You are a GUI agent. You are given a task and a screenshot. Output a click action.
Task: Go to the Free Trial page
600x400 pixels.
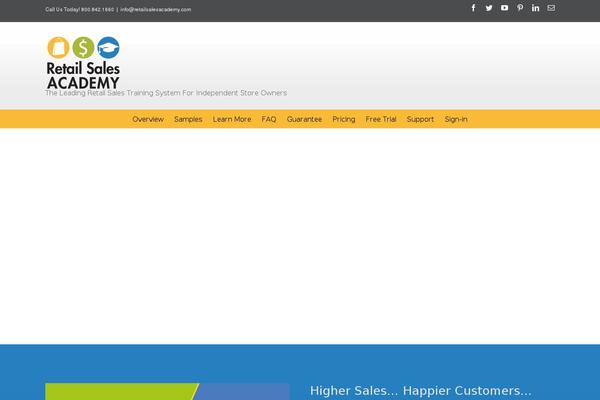click(381, 119)
